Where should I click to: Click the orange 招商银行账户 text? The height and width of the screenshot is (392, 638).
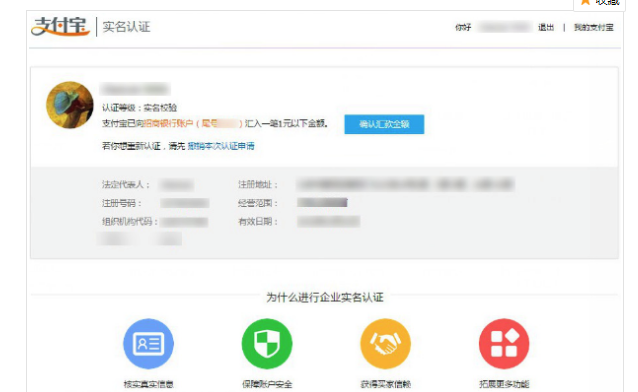(168, 123)
